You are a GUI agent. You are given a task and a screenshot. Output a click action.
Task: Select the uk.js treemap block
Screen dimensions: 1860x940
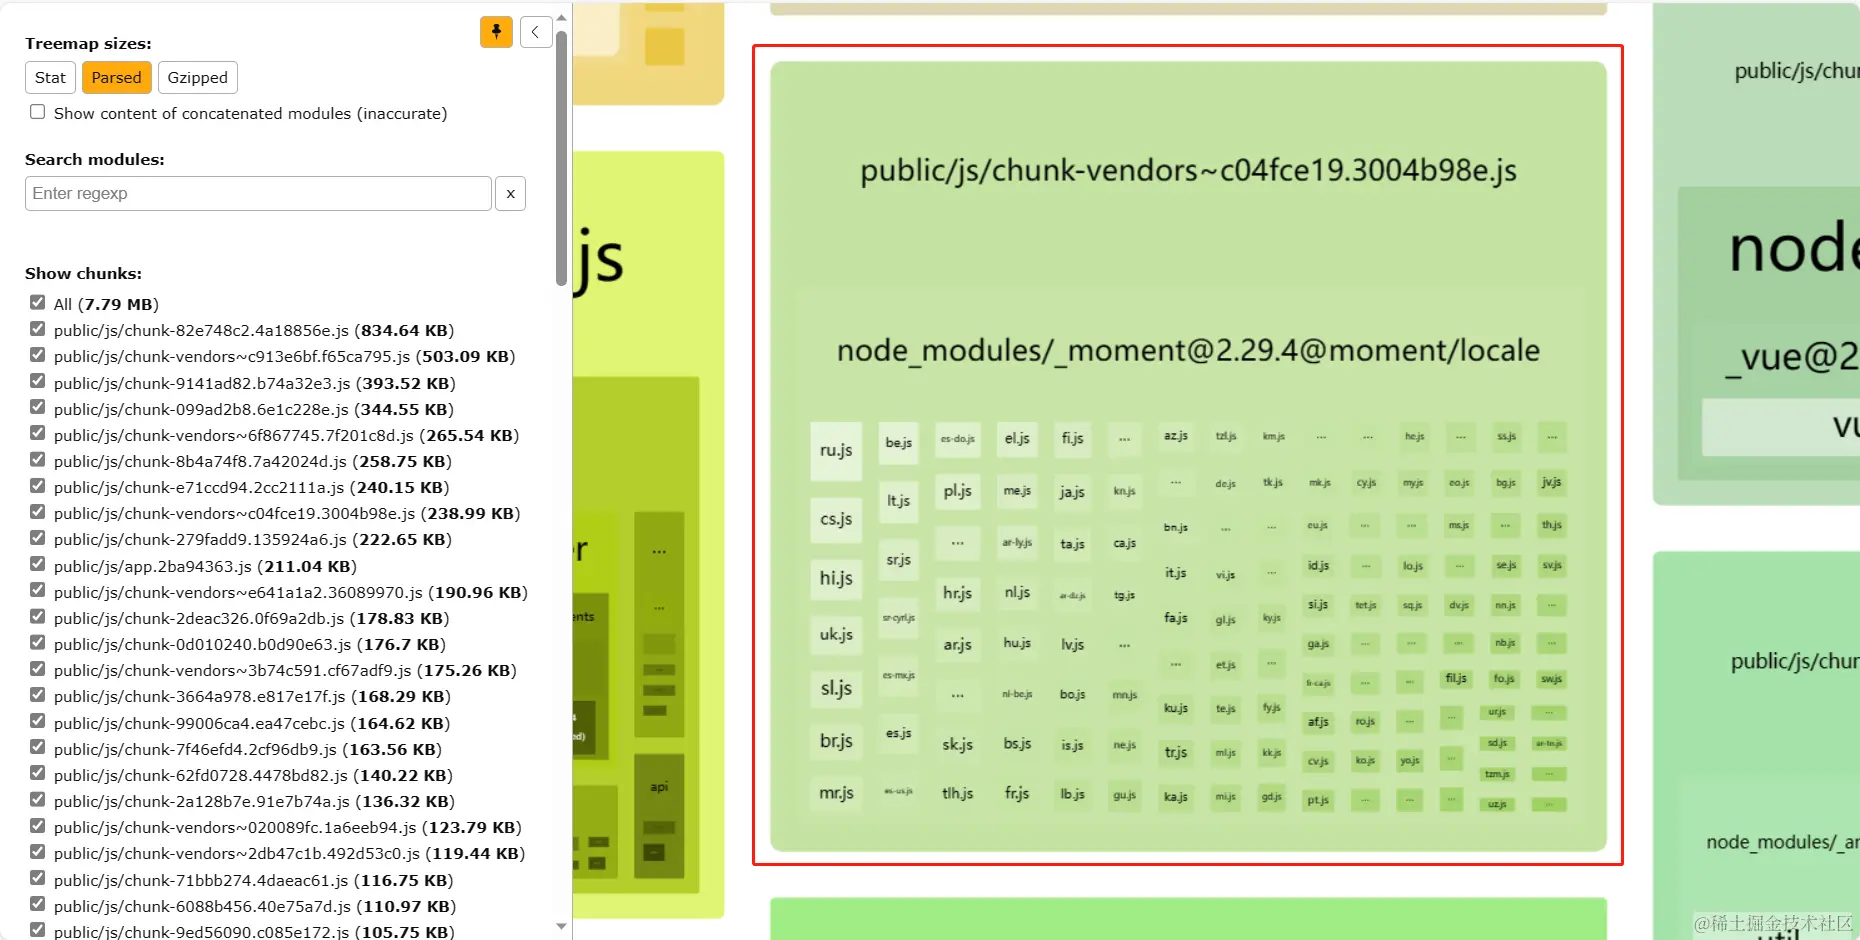pyautogui.click(x=836, y=635)
